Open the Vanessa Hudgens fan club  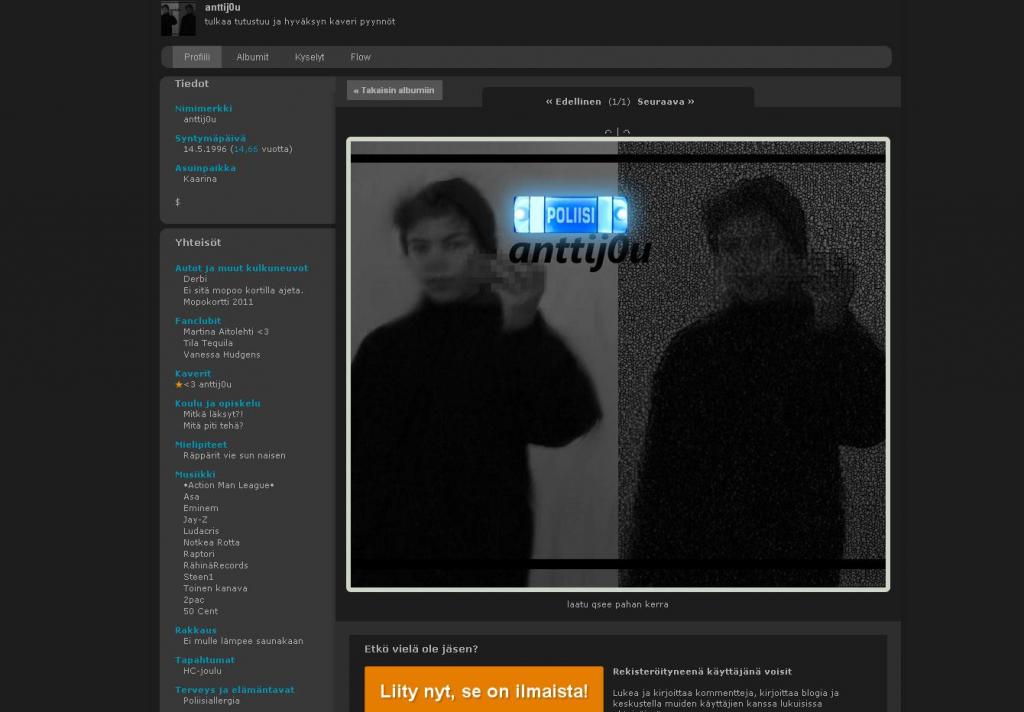[221, 355]
